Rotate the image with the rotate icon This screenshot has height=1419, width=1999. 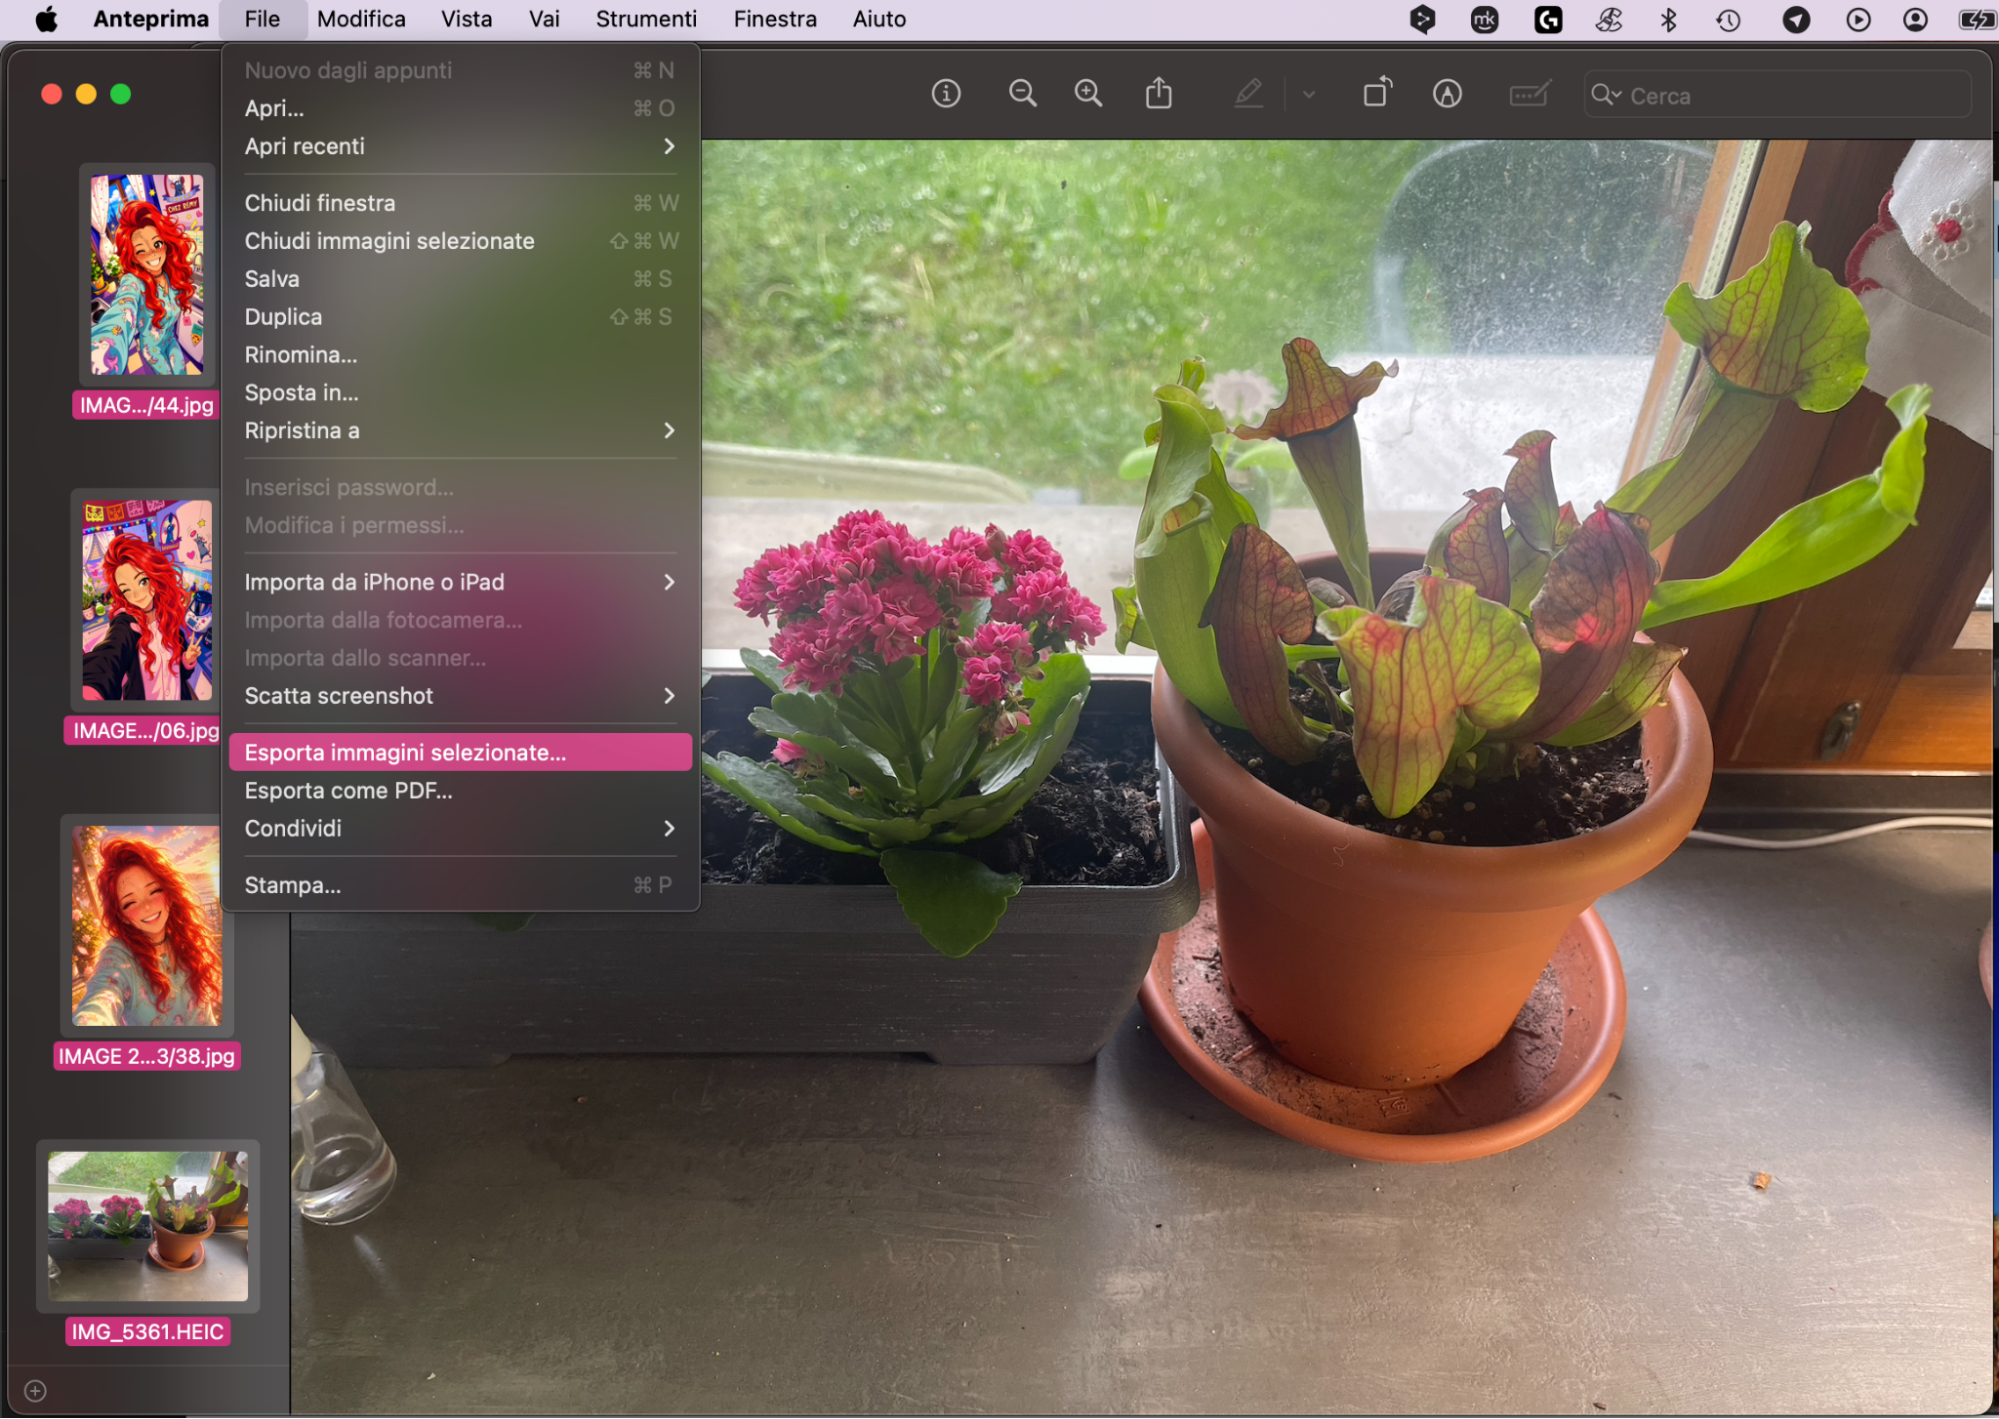click(1377, 92)
